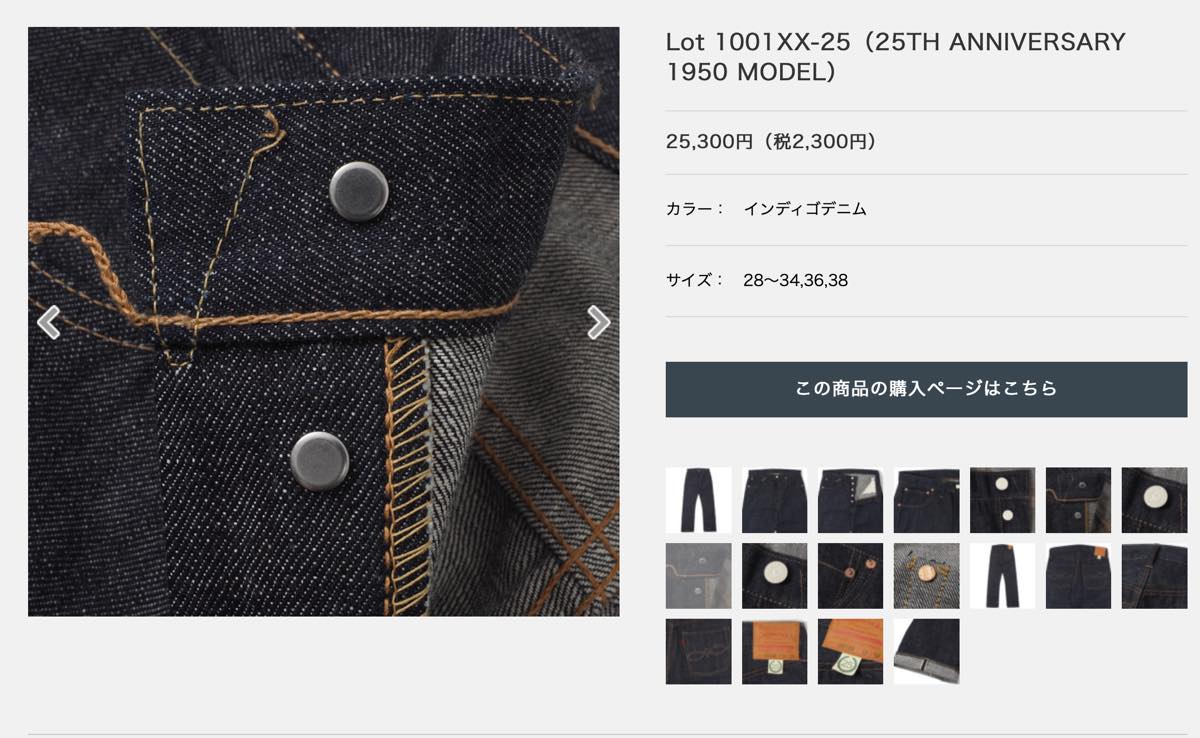Show the back pocket arcuate stitching thumbnail

point(698,652)
